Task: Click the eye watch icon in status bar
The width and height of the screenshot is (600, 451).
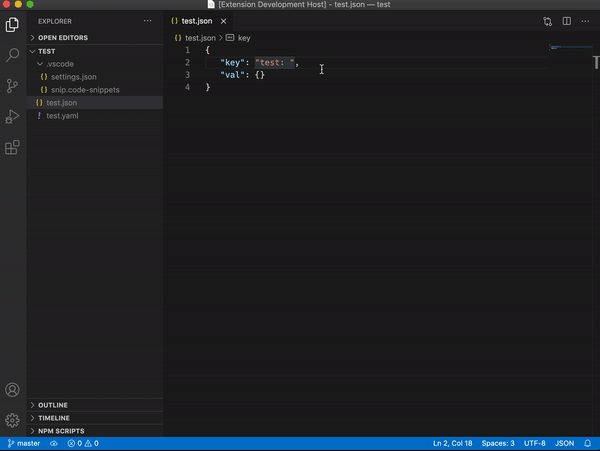Action: pos(54,443)
